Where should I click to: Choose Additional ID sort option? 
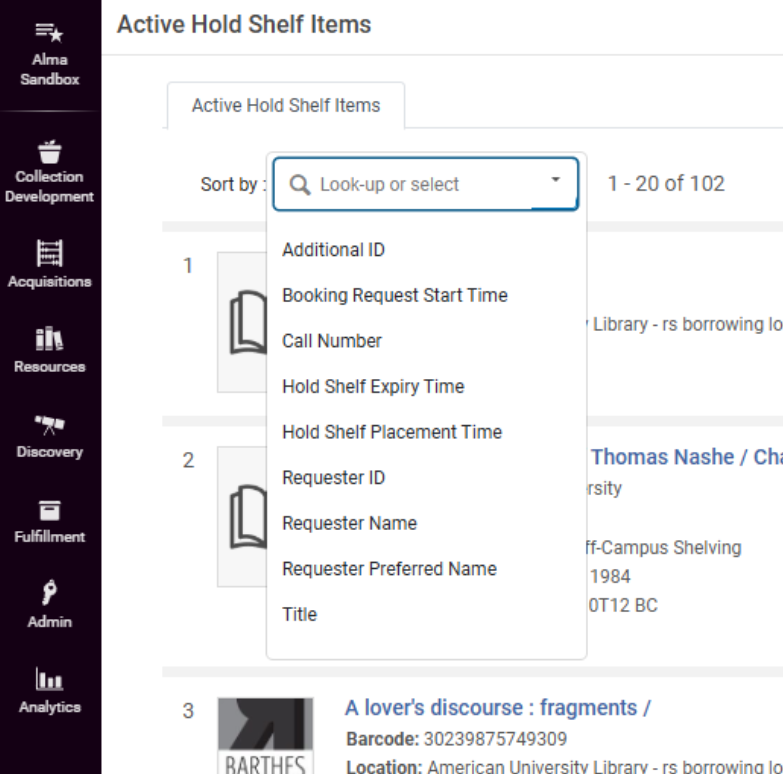click(333, 250)
